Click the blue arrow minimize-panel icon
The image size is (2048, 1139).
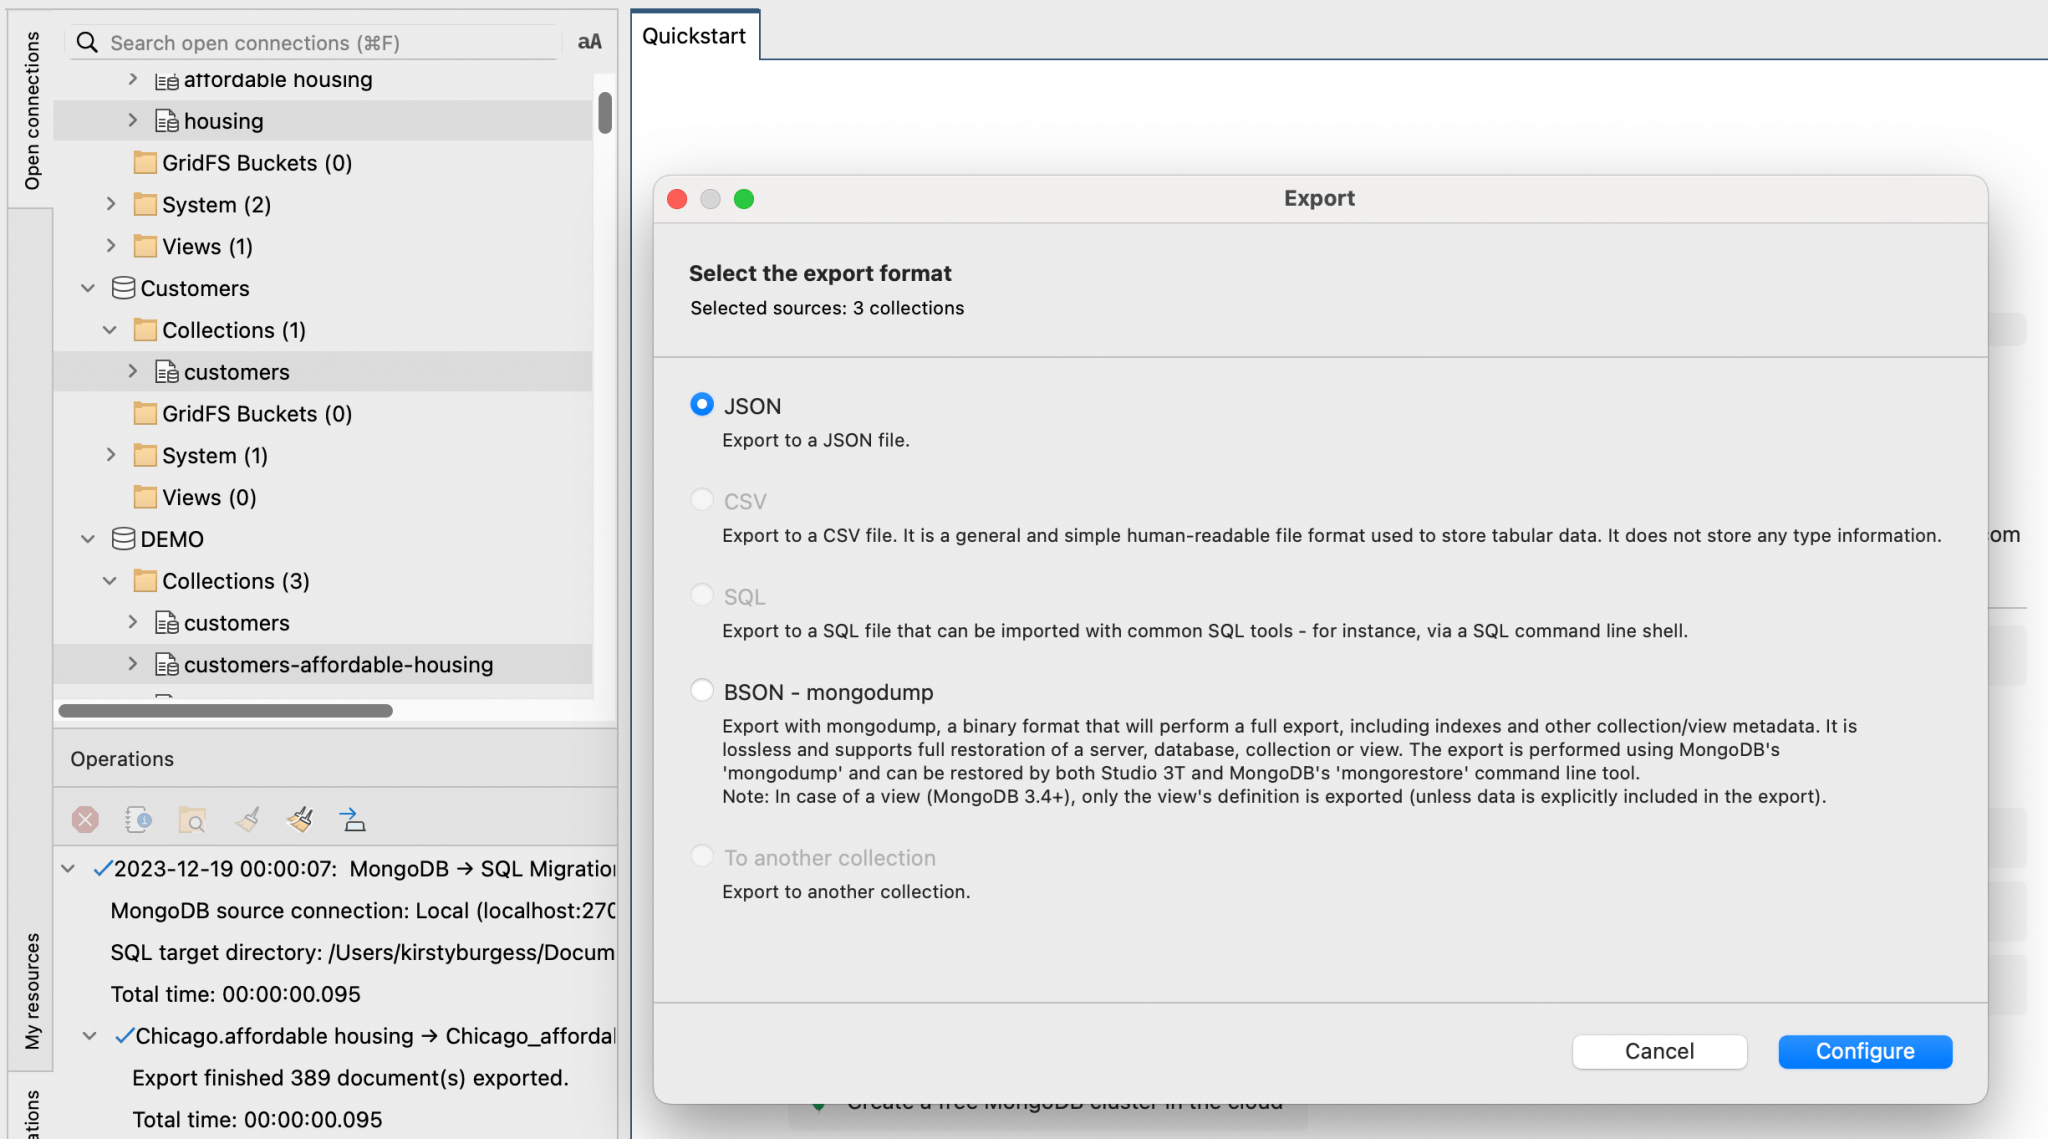point(353,820)
